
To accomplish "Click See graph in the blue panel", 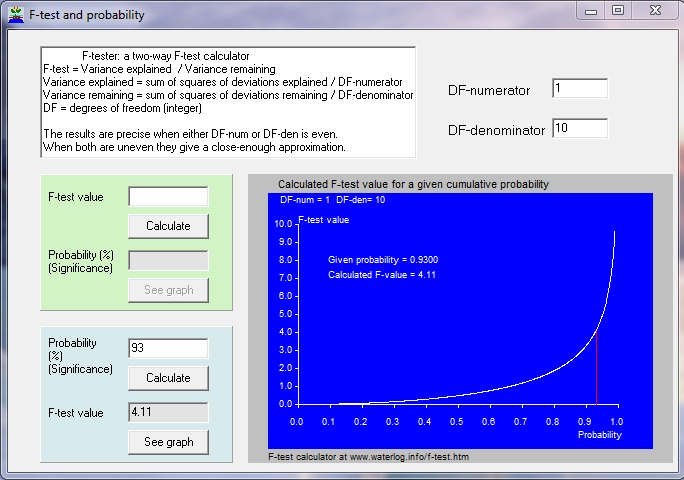I will point(168,442).
